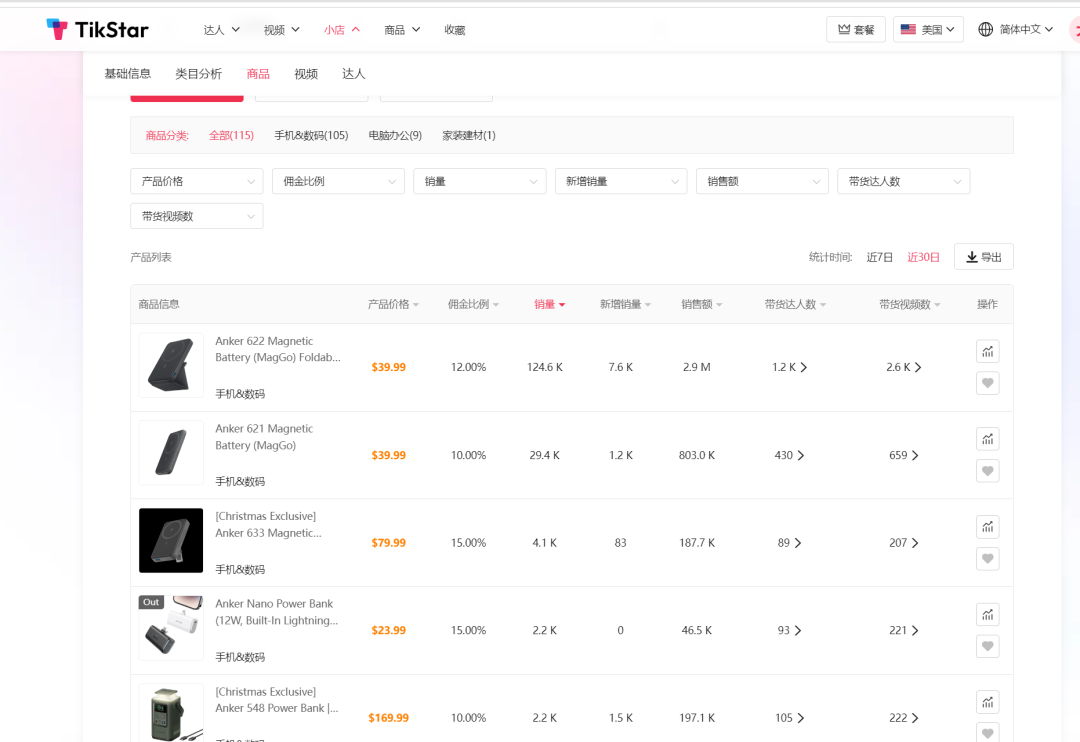The image size is (1080, 742).
Task: Open Anker 622 Magnetic Battery product thumbnail
Action: point(171,365)
